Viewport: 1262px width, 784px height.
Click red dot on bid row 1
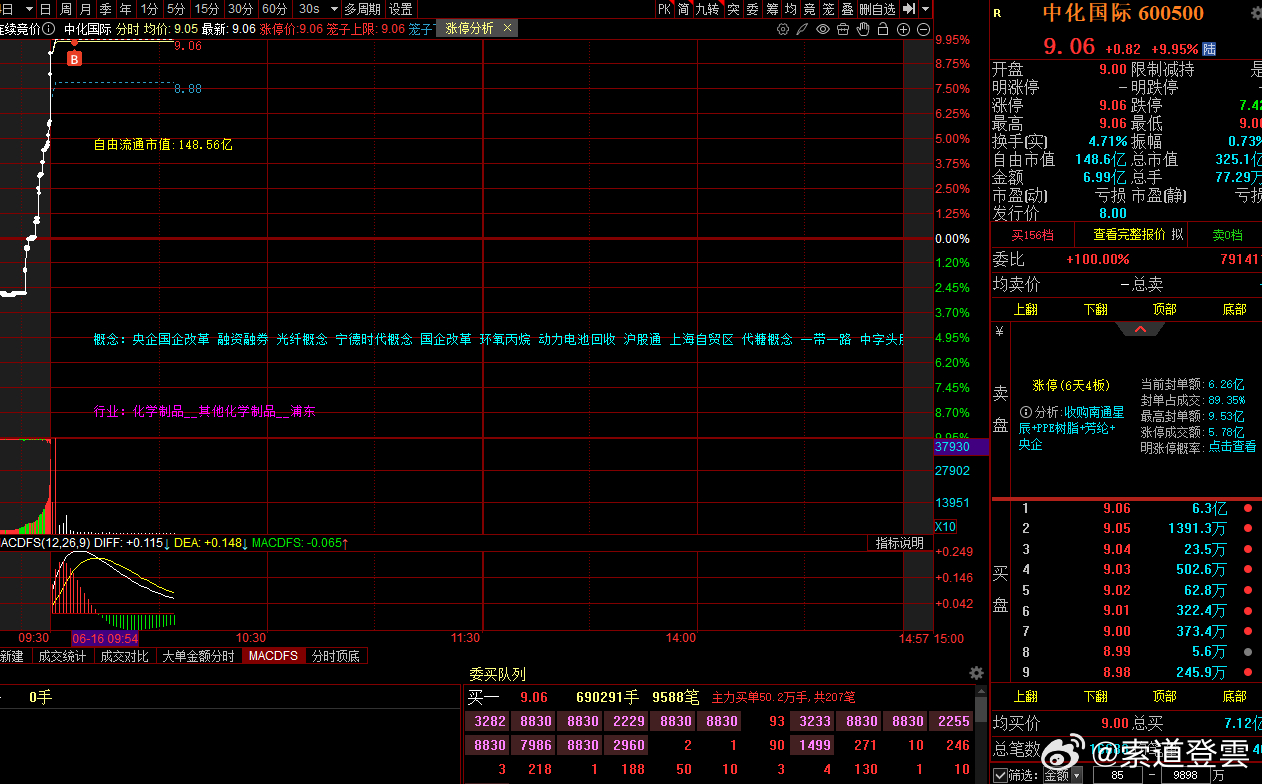click(x=1247, y=508)
